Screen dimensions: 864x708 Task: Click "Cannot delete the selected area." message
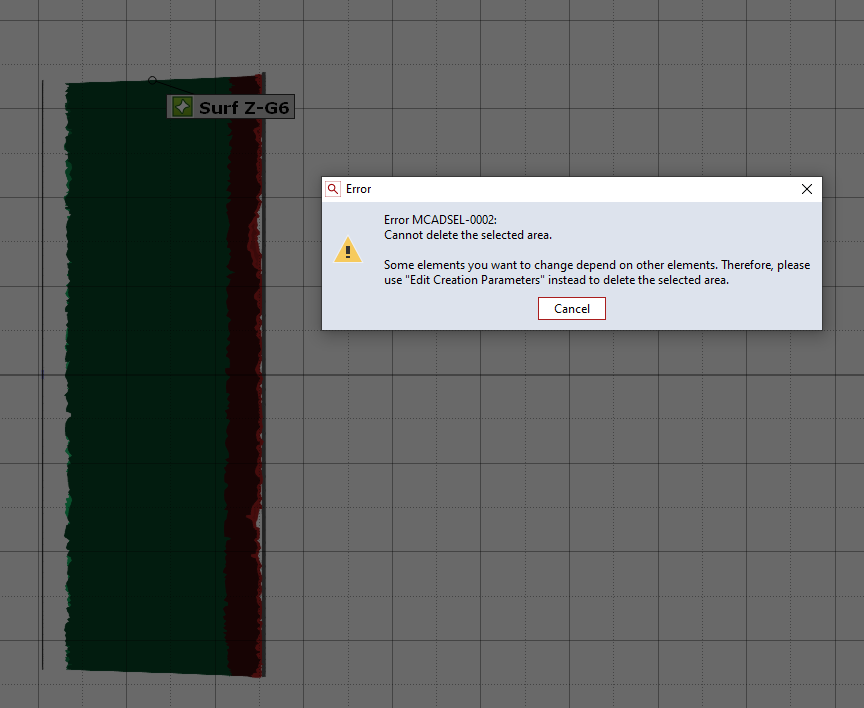(468, 235)
